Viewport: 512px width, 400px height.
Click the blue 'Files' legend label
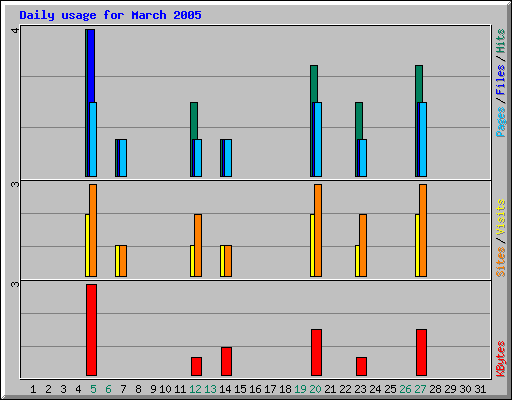(x=500, y=80)
